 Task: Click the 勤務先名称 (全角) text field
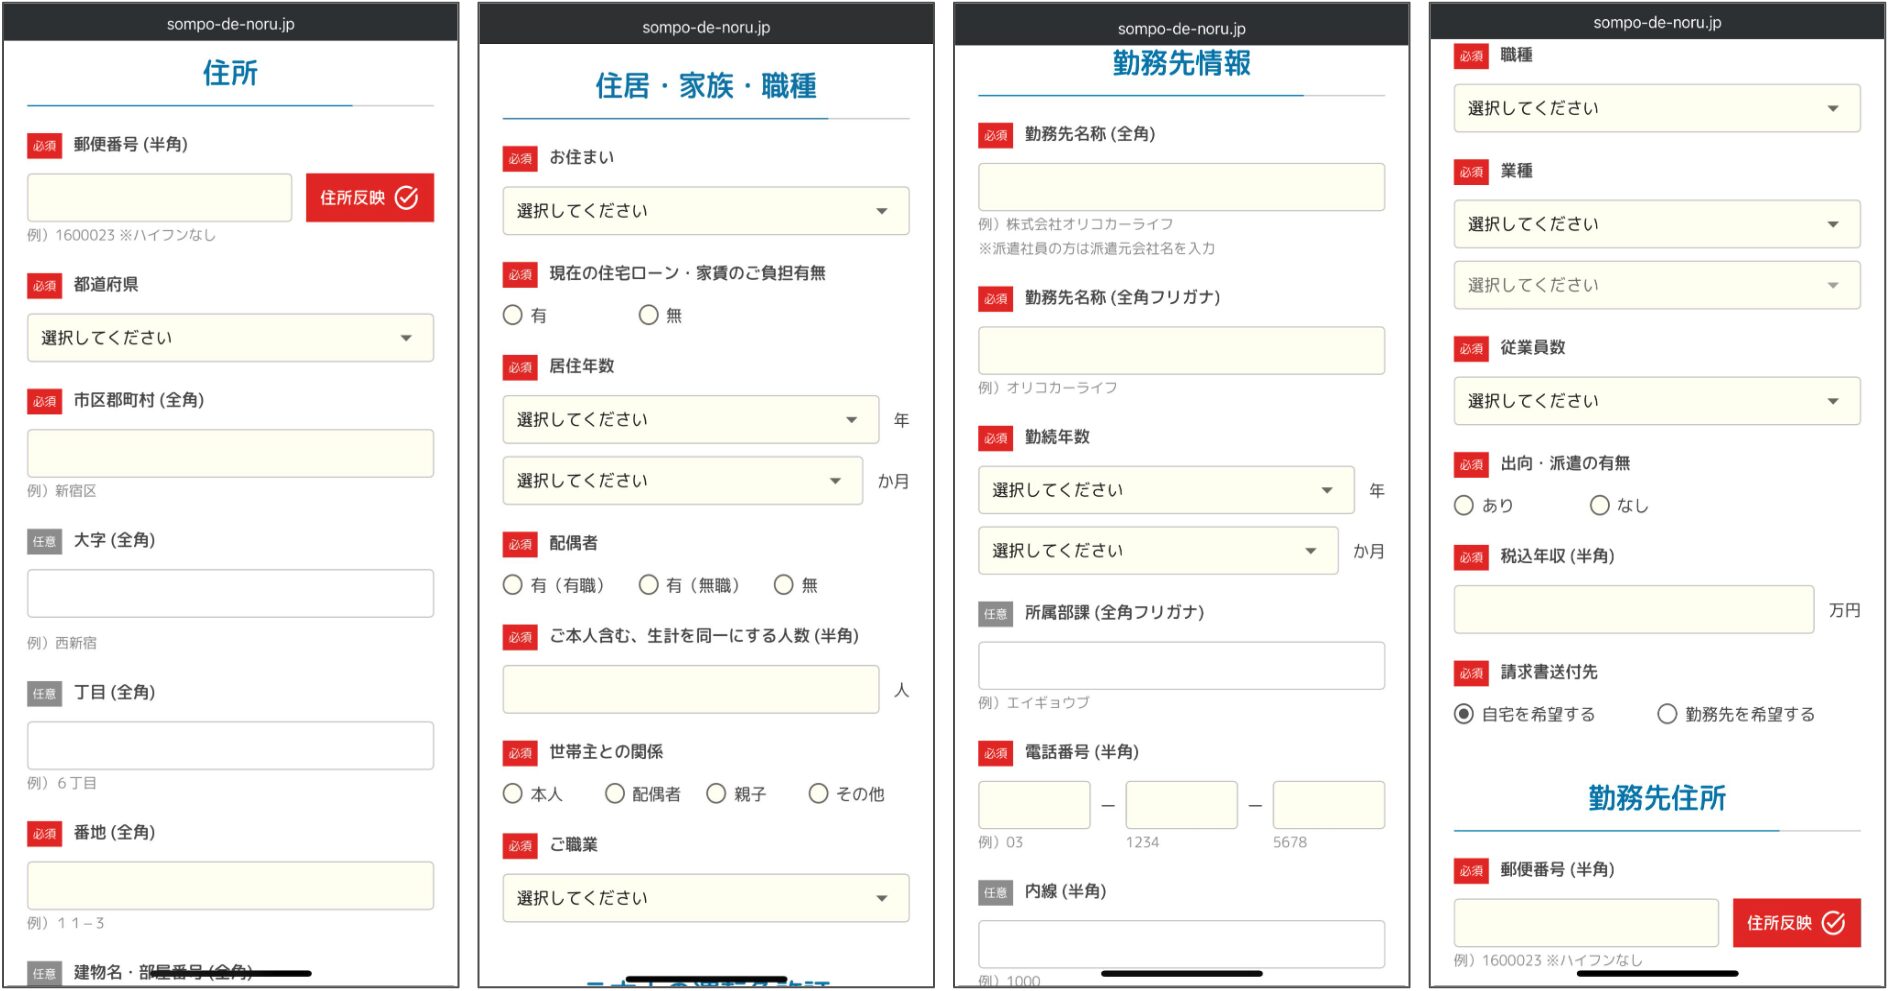pos(1181,187)
